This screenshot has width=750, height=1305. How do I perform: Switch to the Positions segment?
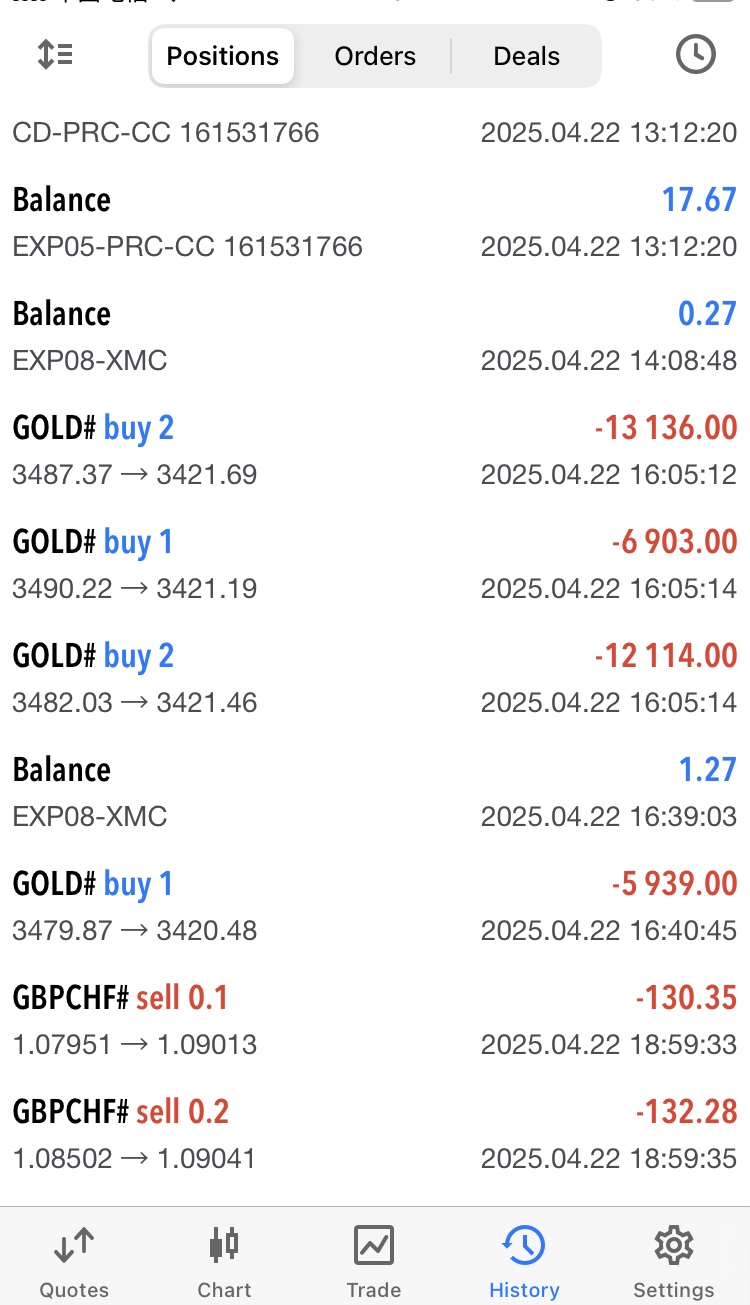coord(222,56)
